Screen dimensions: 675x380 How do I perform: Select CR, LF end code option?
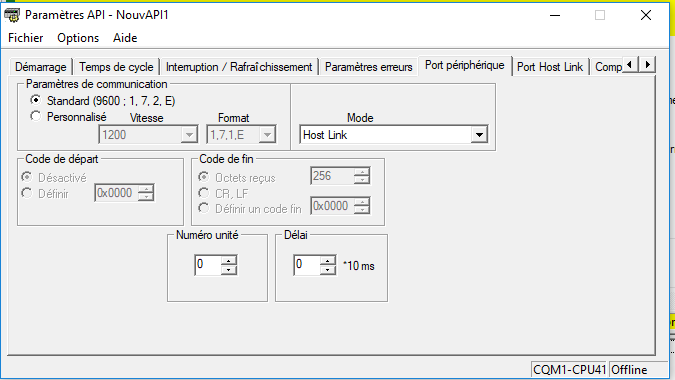pos(223,193)
